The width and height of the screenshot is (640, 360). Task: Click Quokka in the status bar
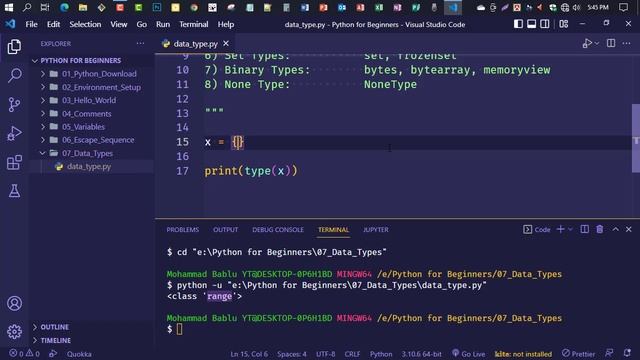[79, 354]
